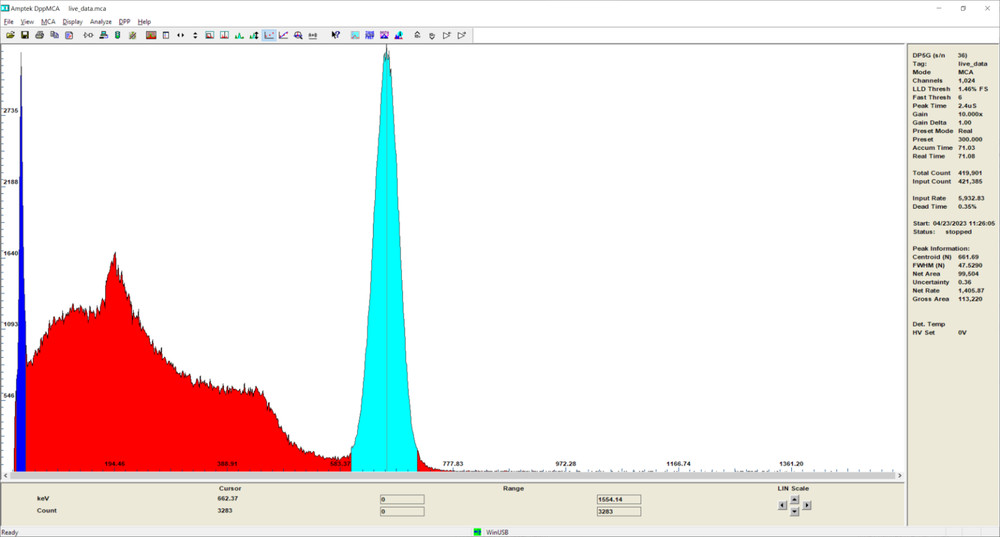Click the 'Net Area' value 99,504
Viewport: 1000px width, 537px height.
[x=968, y=274]
